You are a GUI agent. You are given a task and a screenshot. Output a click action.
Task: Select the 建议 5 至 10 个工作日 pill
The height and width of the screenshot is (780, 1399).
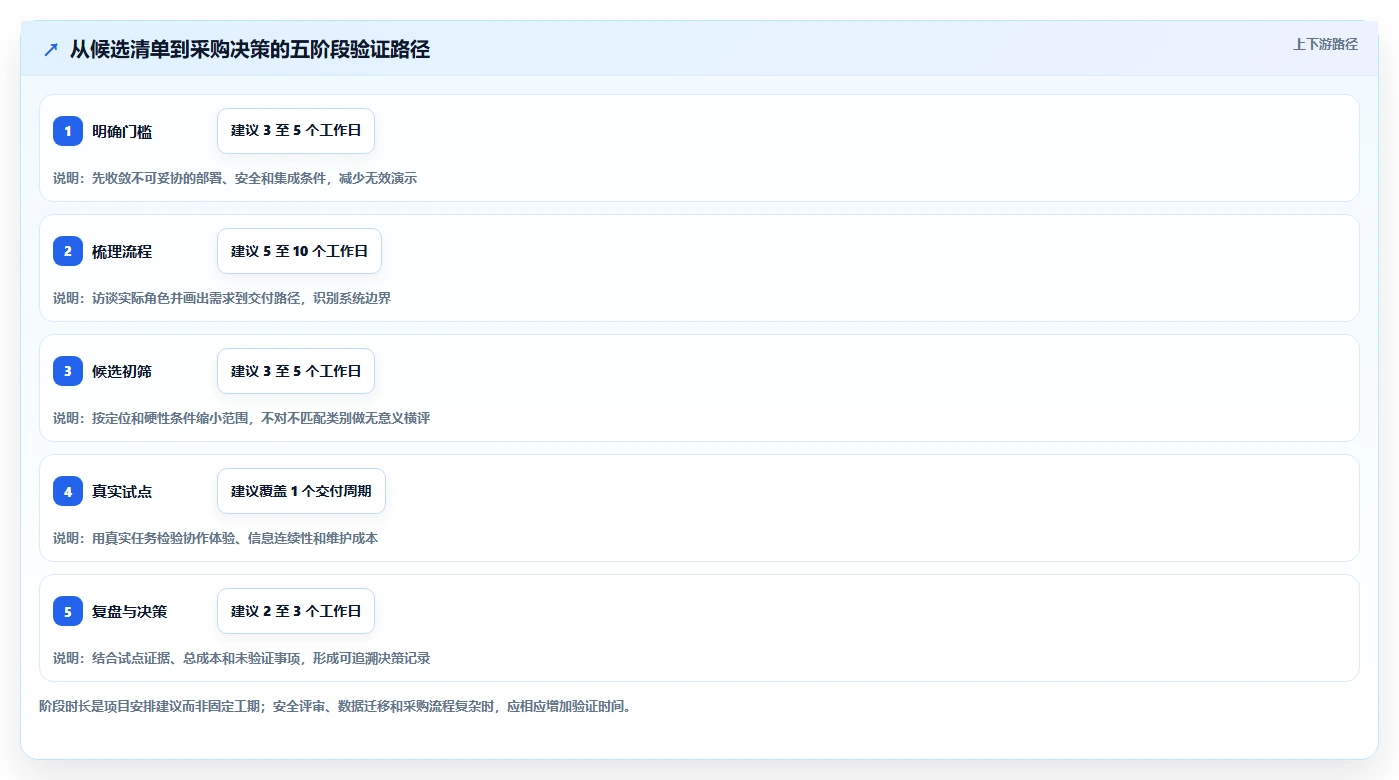point(299,251)
